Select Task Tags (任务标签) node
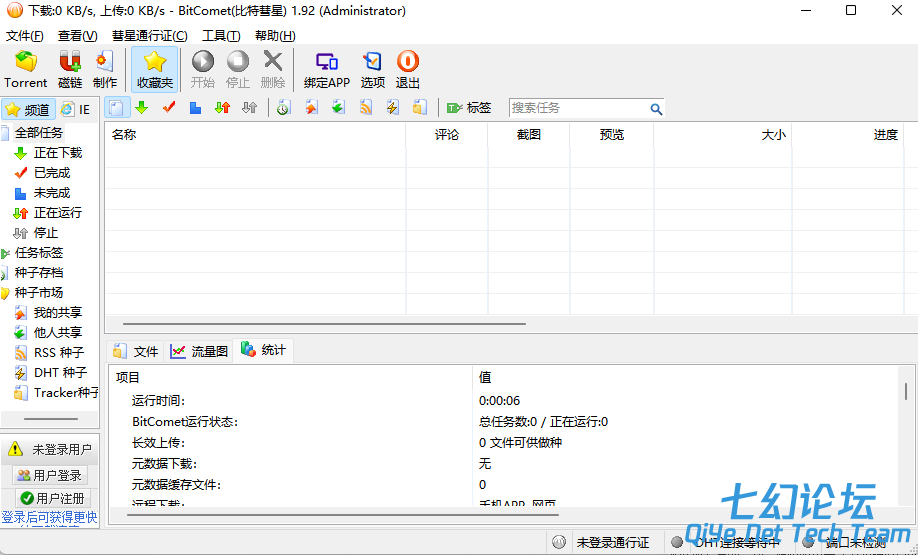The image size is (918, 555). pos(39,252)
